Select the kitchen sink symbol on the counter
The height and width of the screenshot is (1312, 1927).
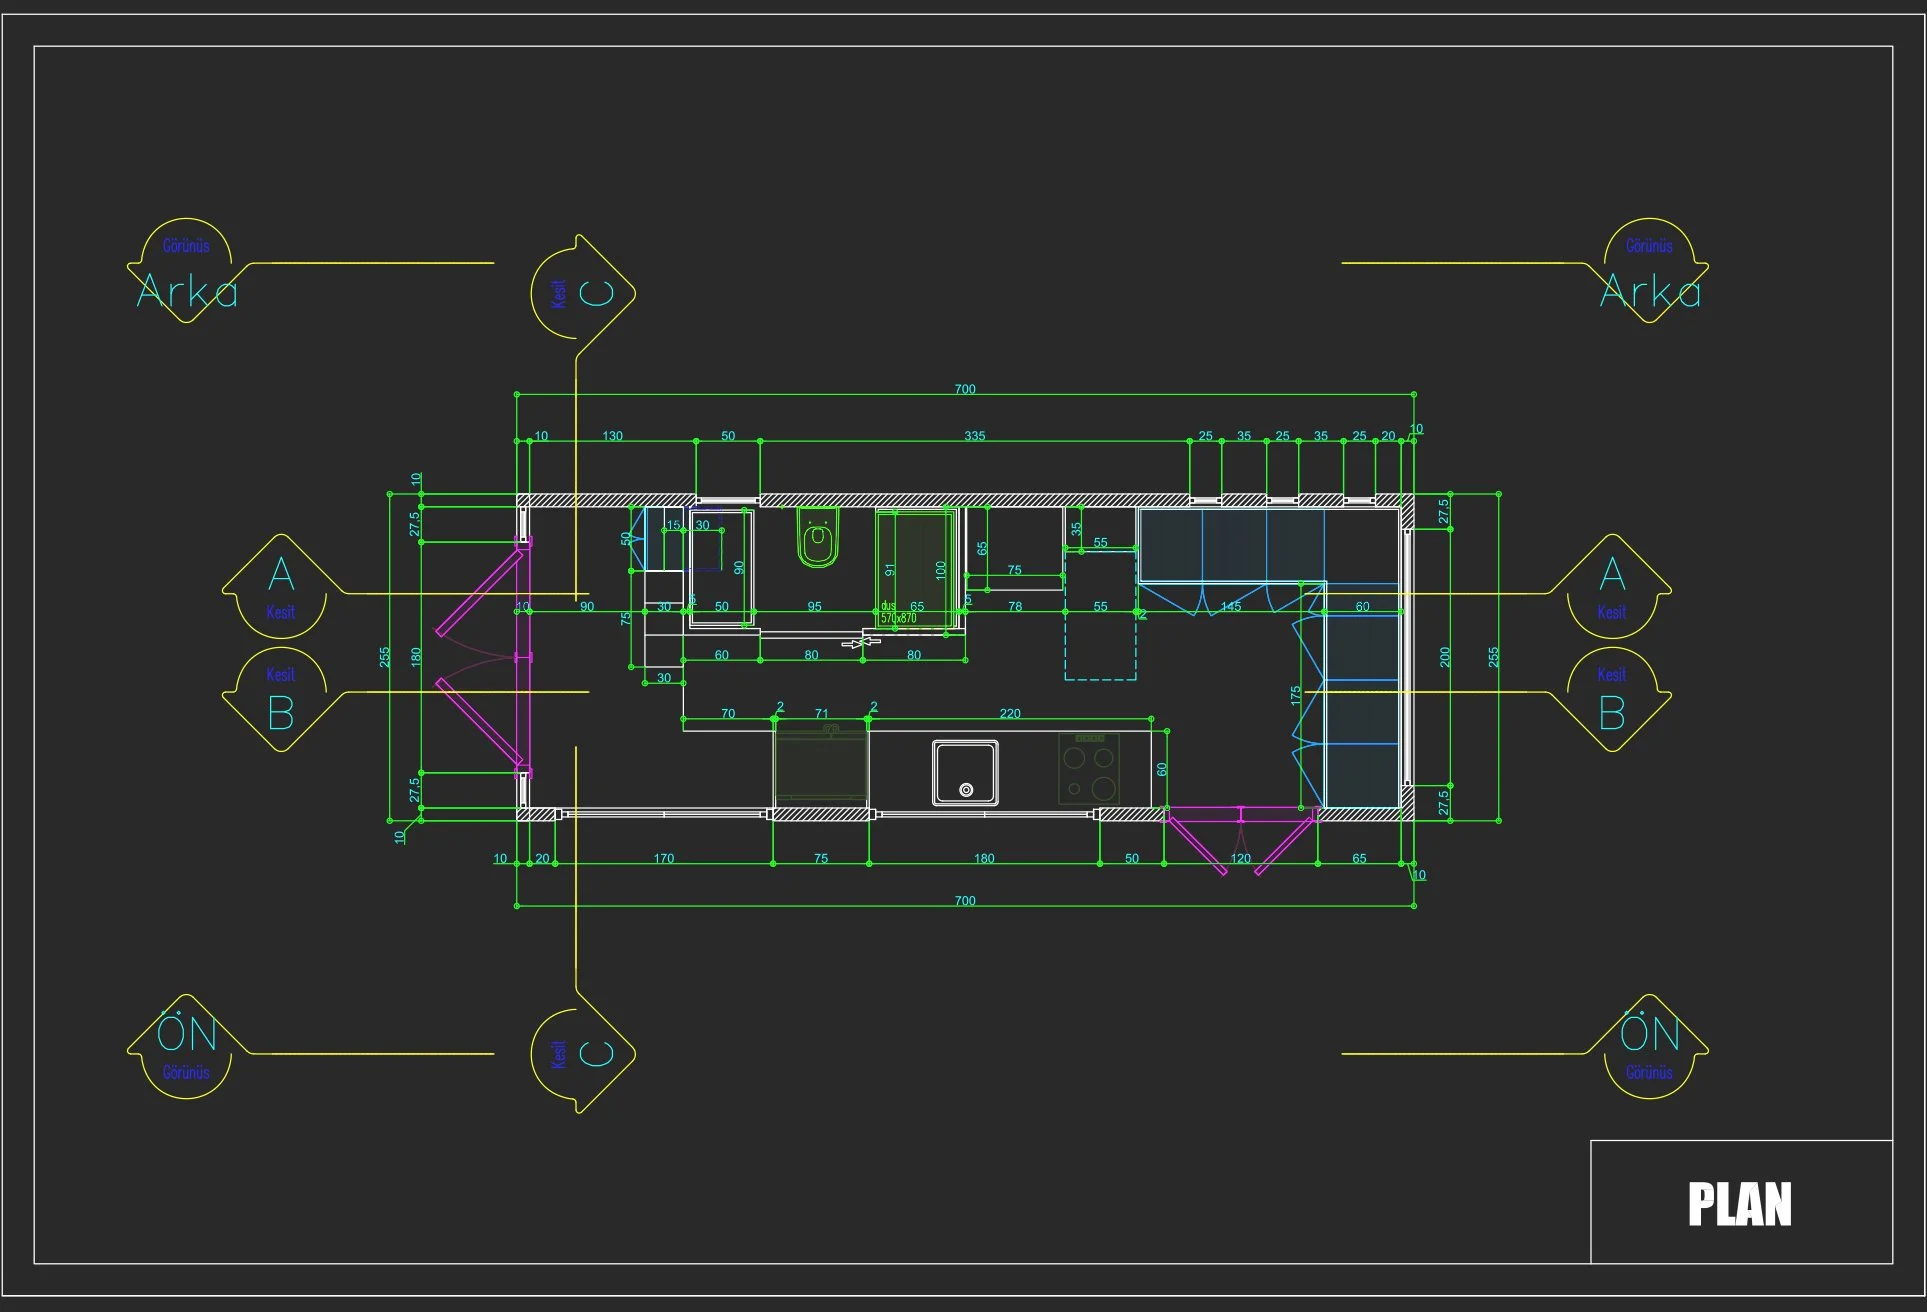(x=965, y=773)
